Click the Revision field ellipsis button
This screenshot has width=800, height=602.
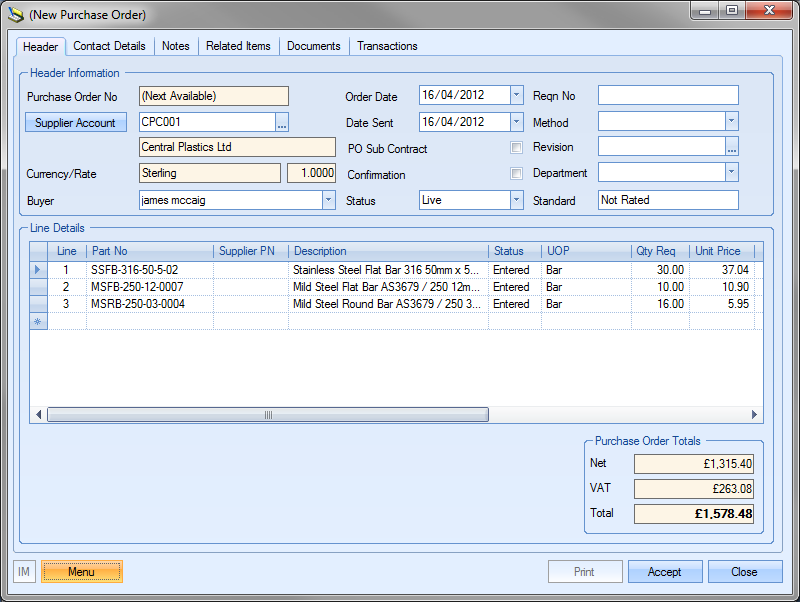coord(732,147)
